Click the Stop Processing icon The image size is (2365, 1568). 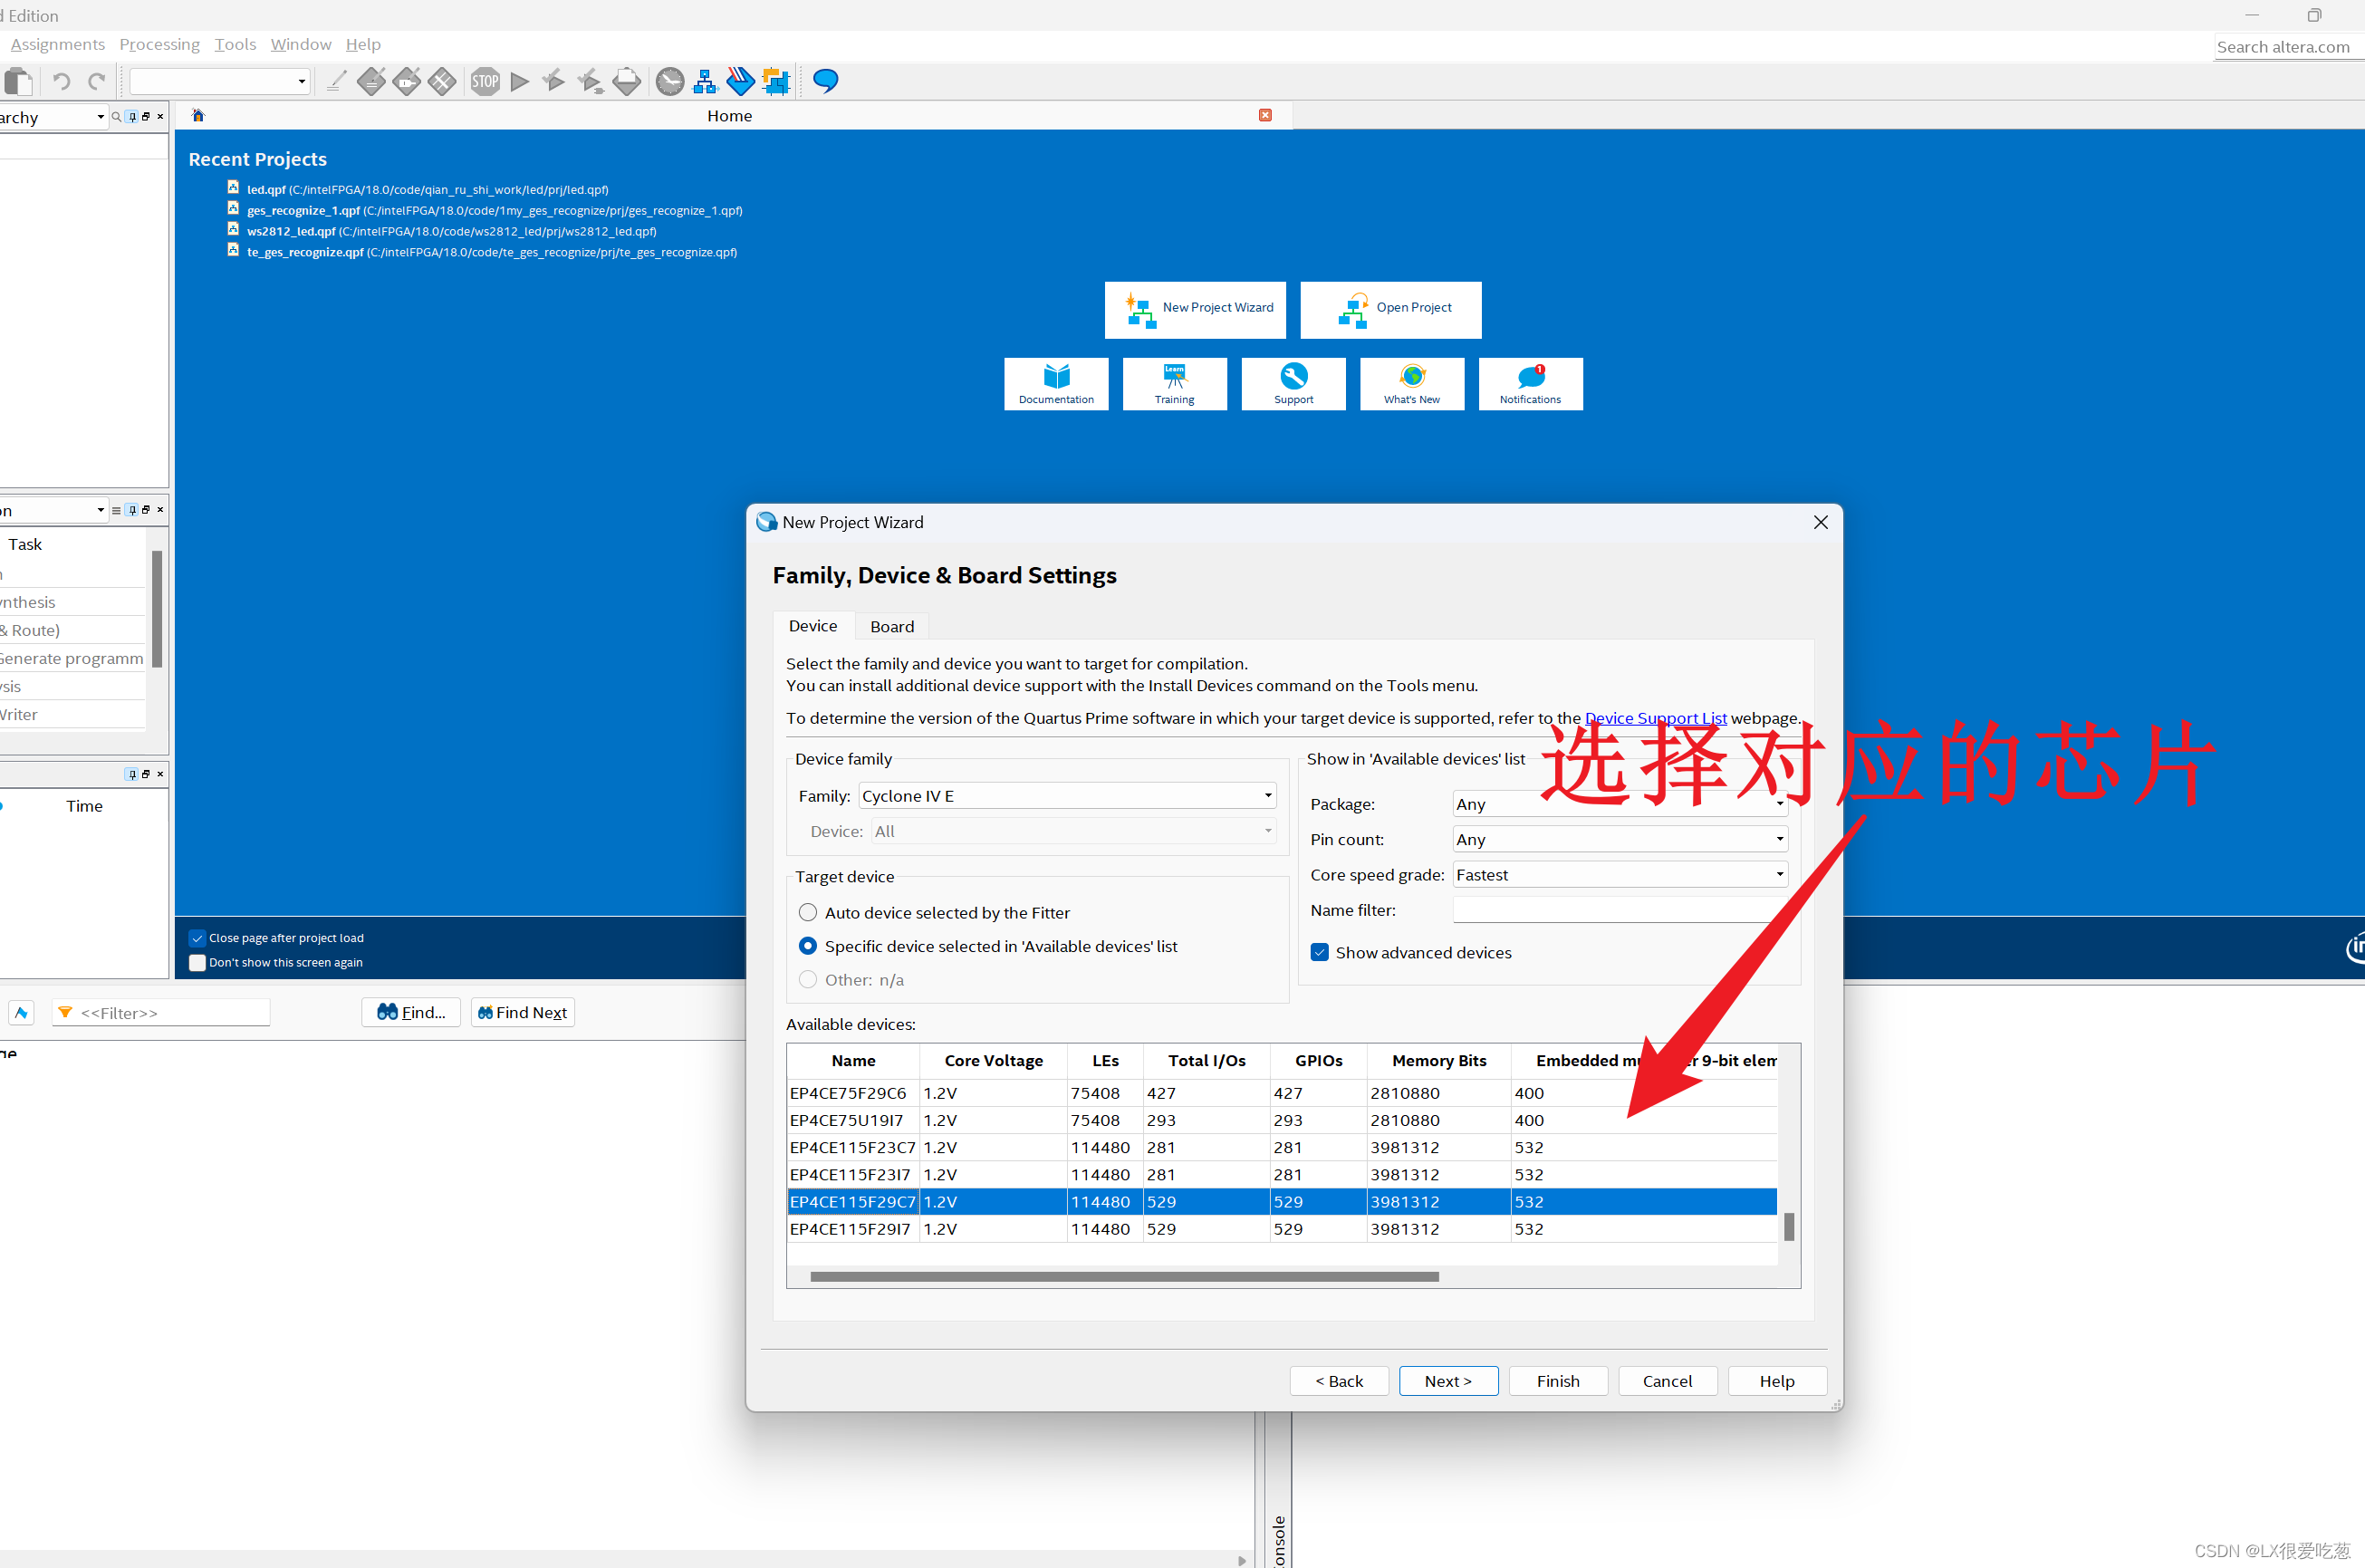pos(485,81)
